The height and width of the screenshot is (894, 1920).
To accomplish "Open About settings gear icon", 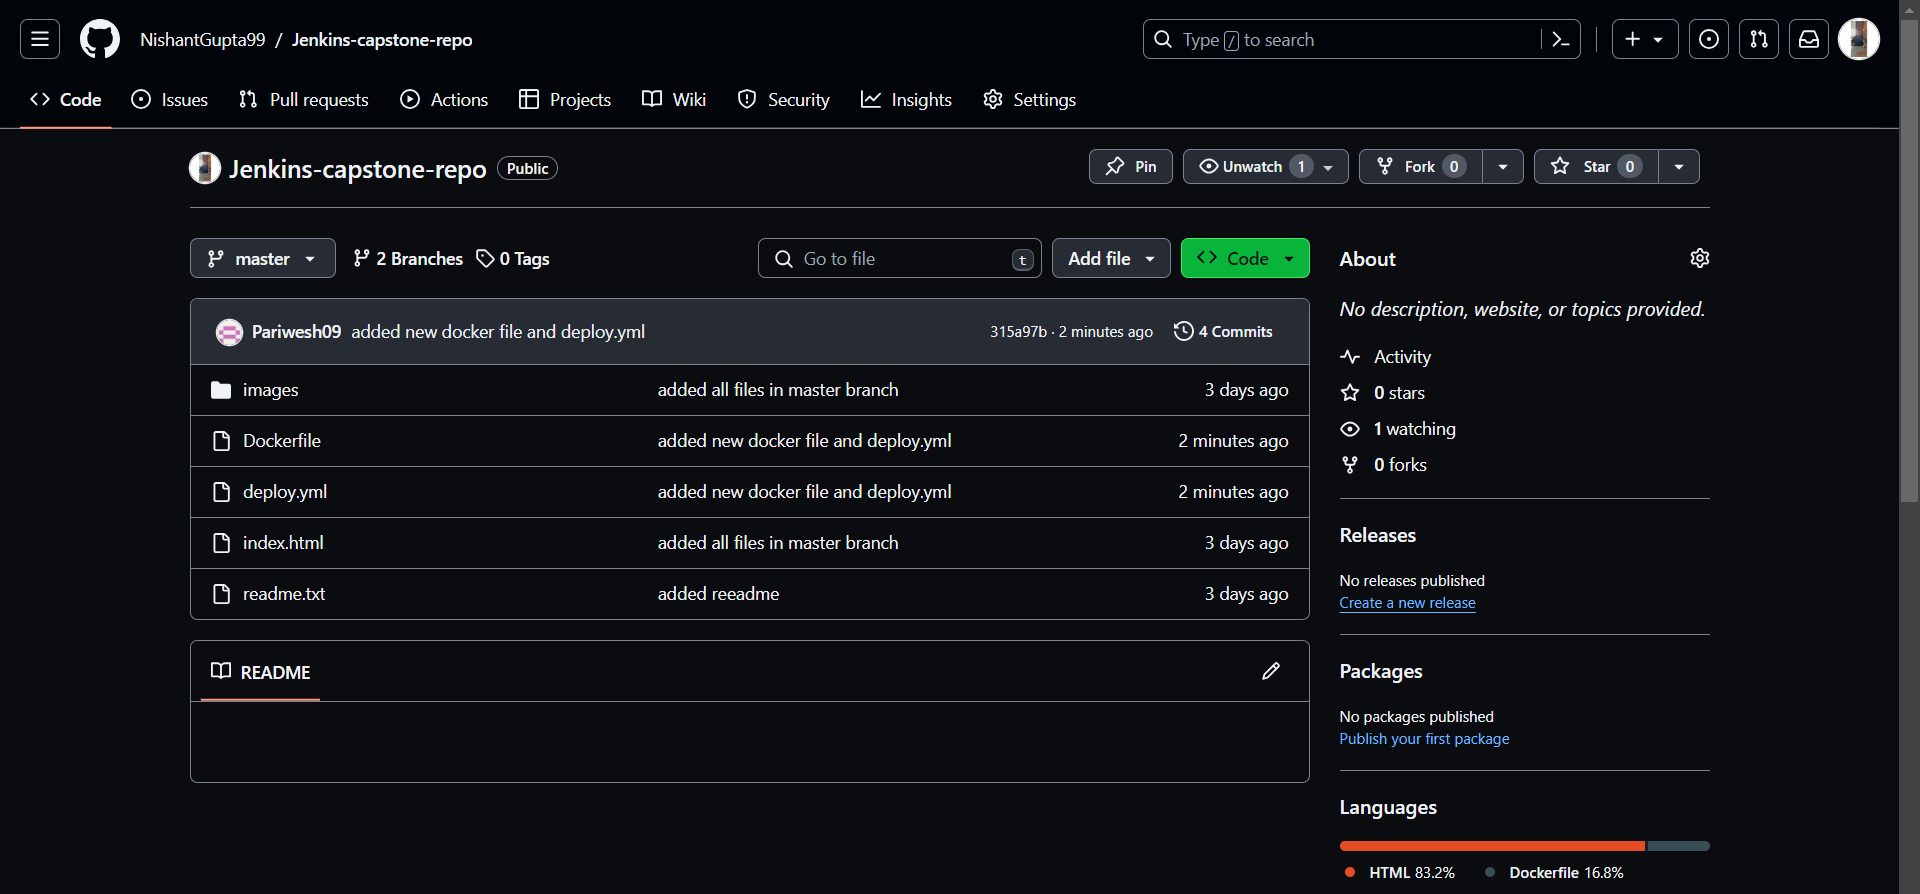I will pyautogui.click(x=1700, y=258).
